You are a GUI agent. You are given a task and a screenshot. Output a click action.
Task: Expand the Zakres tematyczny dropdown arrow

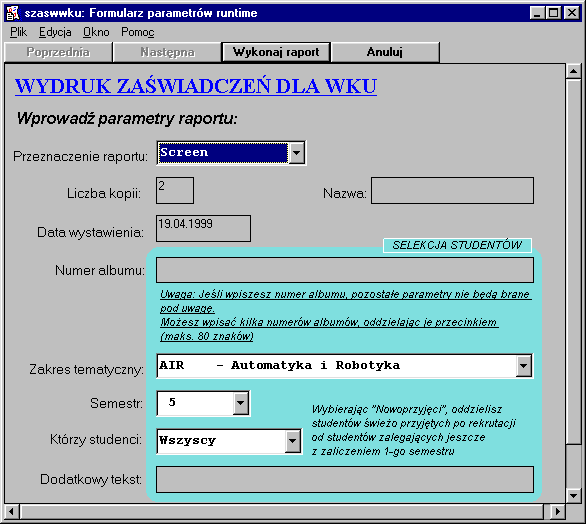tap(524, 366)
